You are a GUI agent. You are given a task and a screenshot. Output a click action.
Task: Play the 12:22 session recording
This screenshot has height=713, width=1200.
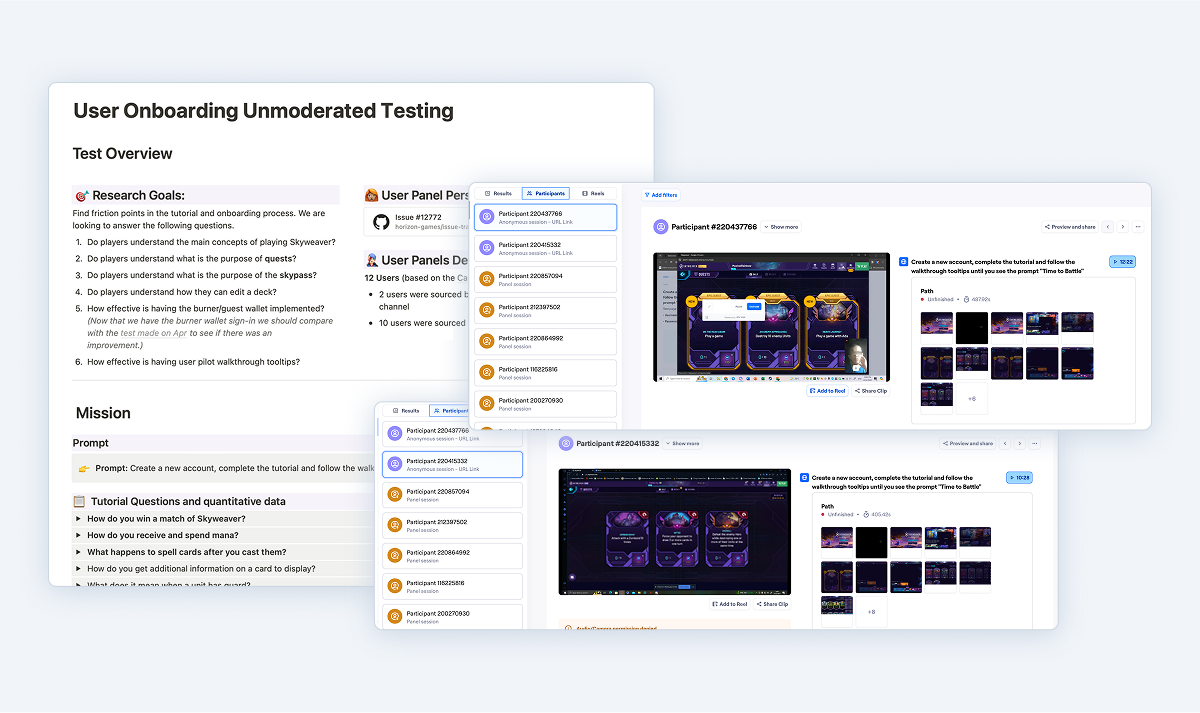point(1122,262)
